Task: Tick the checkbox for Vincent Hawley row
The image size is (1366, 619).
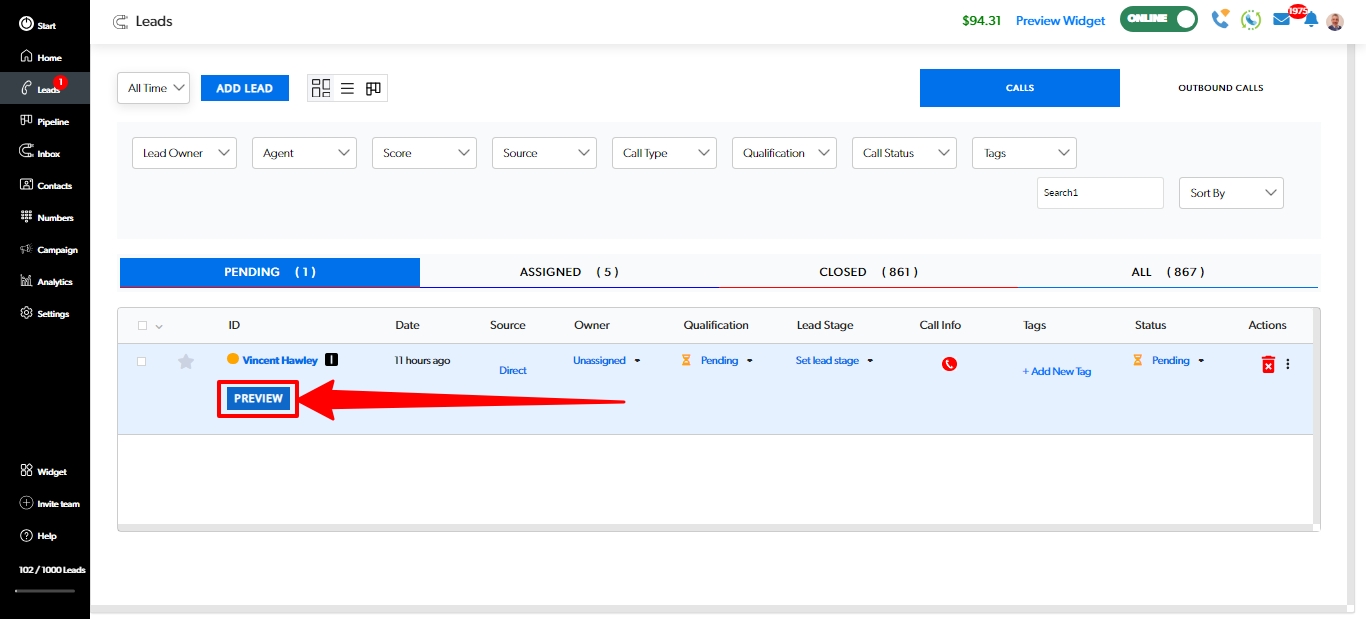Action: pos(141,361)
